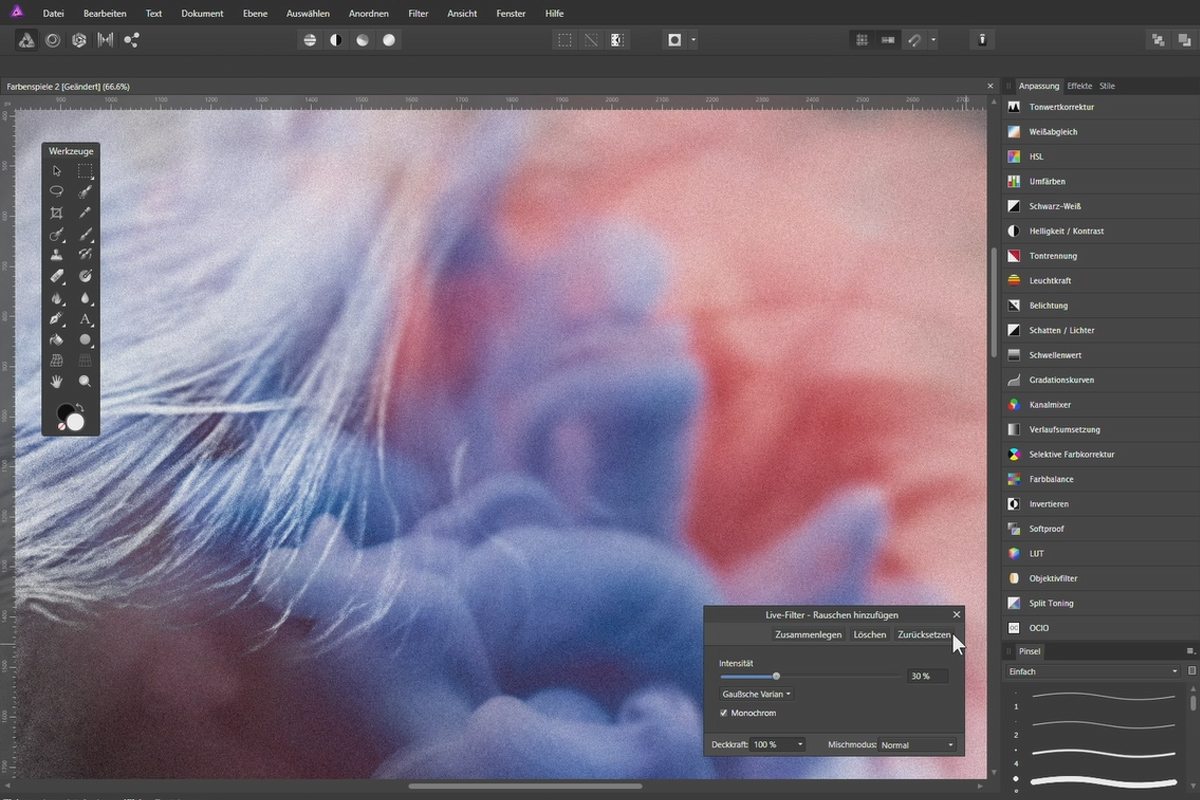The width and height of the screenshot is (1200, 800).
Task: Open the Export Persona
Action: [131, 40]
